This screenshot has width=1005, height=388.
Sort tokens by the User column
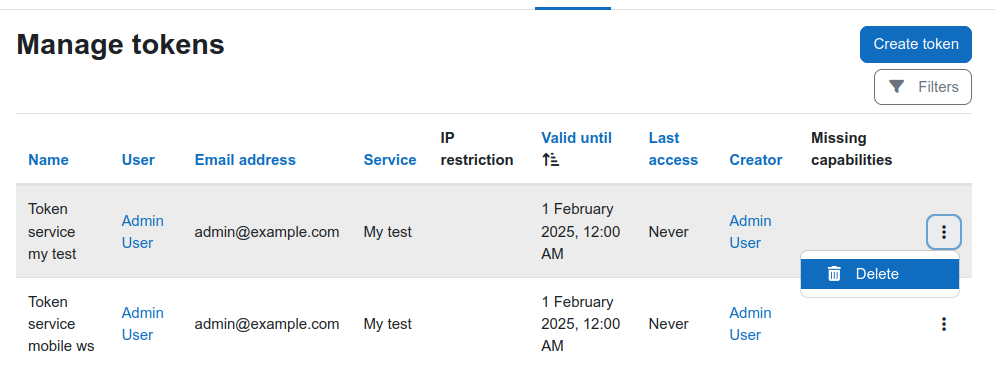click(138, 160)
